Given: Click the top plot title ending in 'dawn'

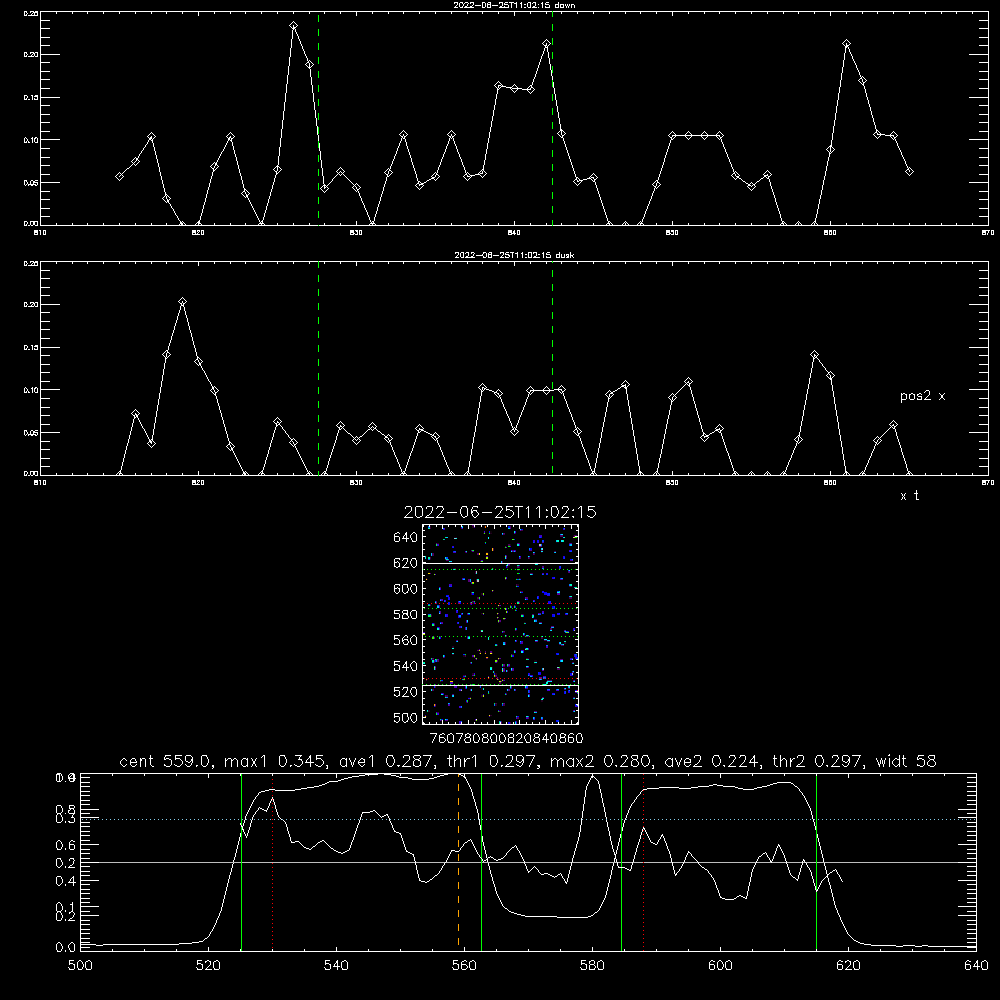Looking at the screenshot, I should pyautogui.click(x=514, y=5).
